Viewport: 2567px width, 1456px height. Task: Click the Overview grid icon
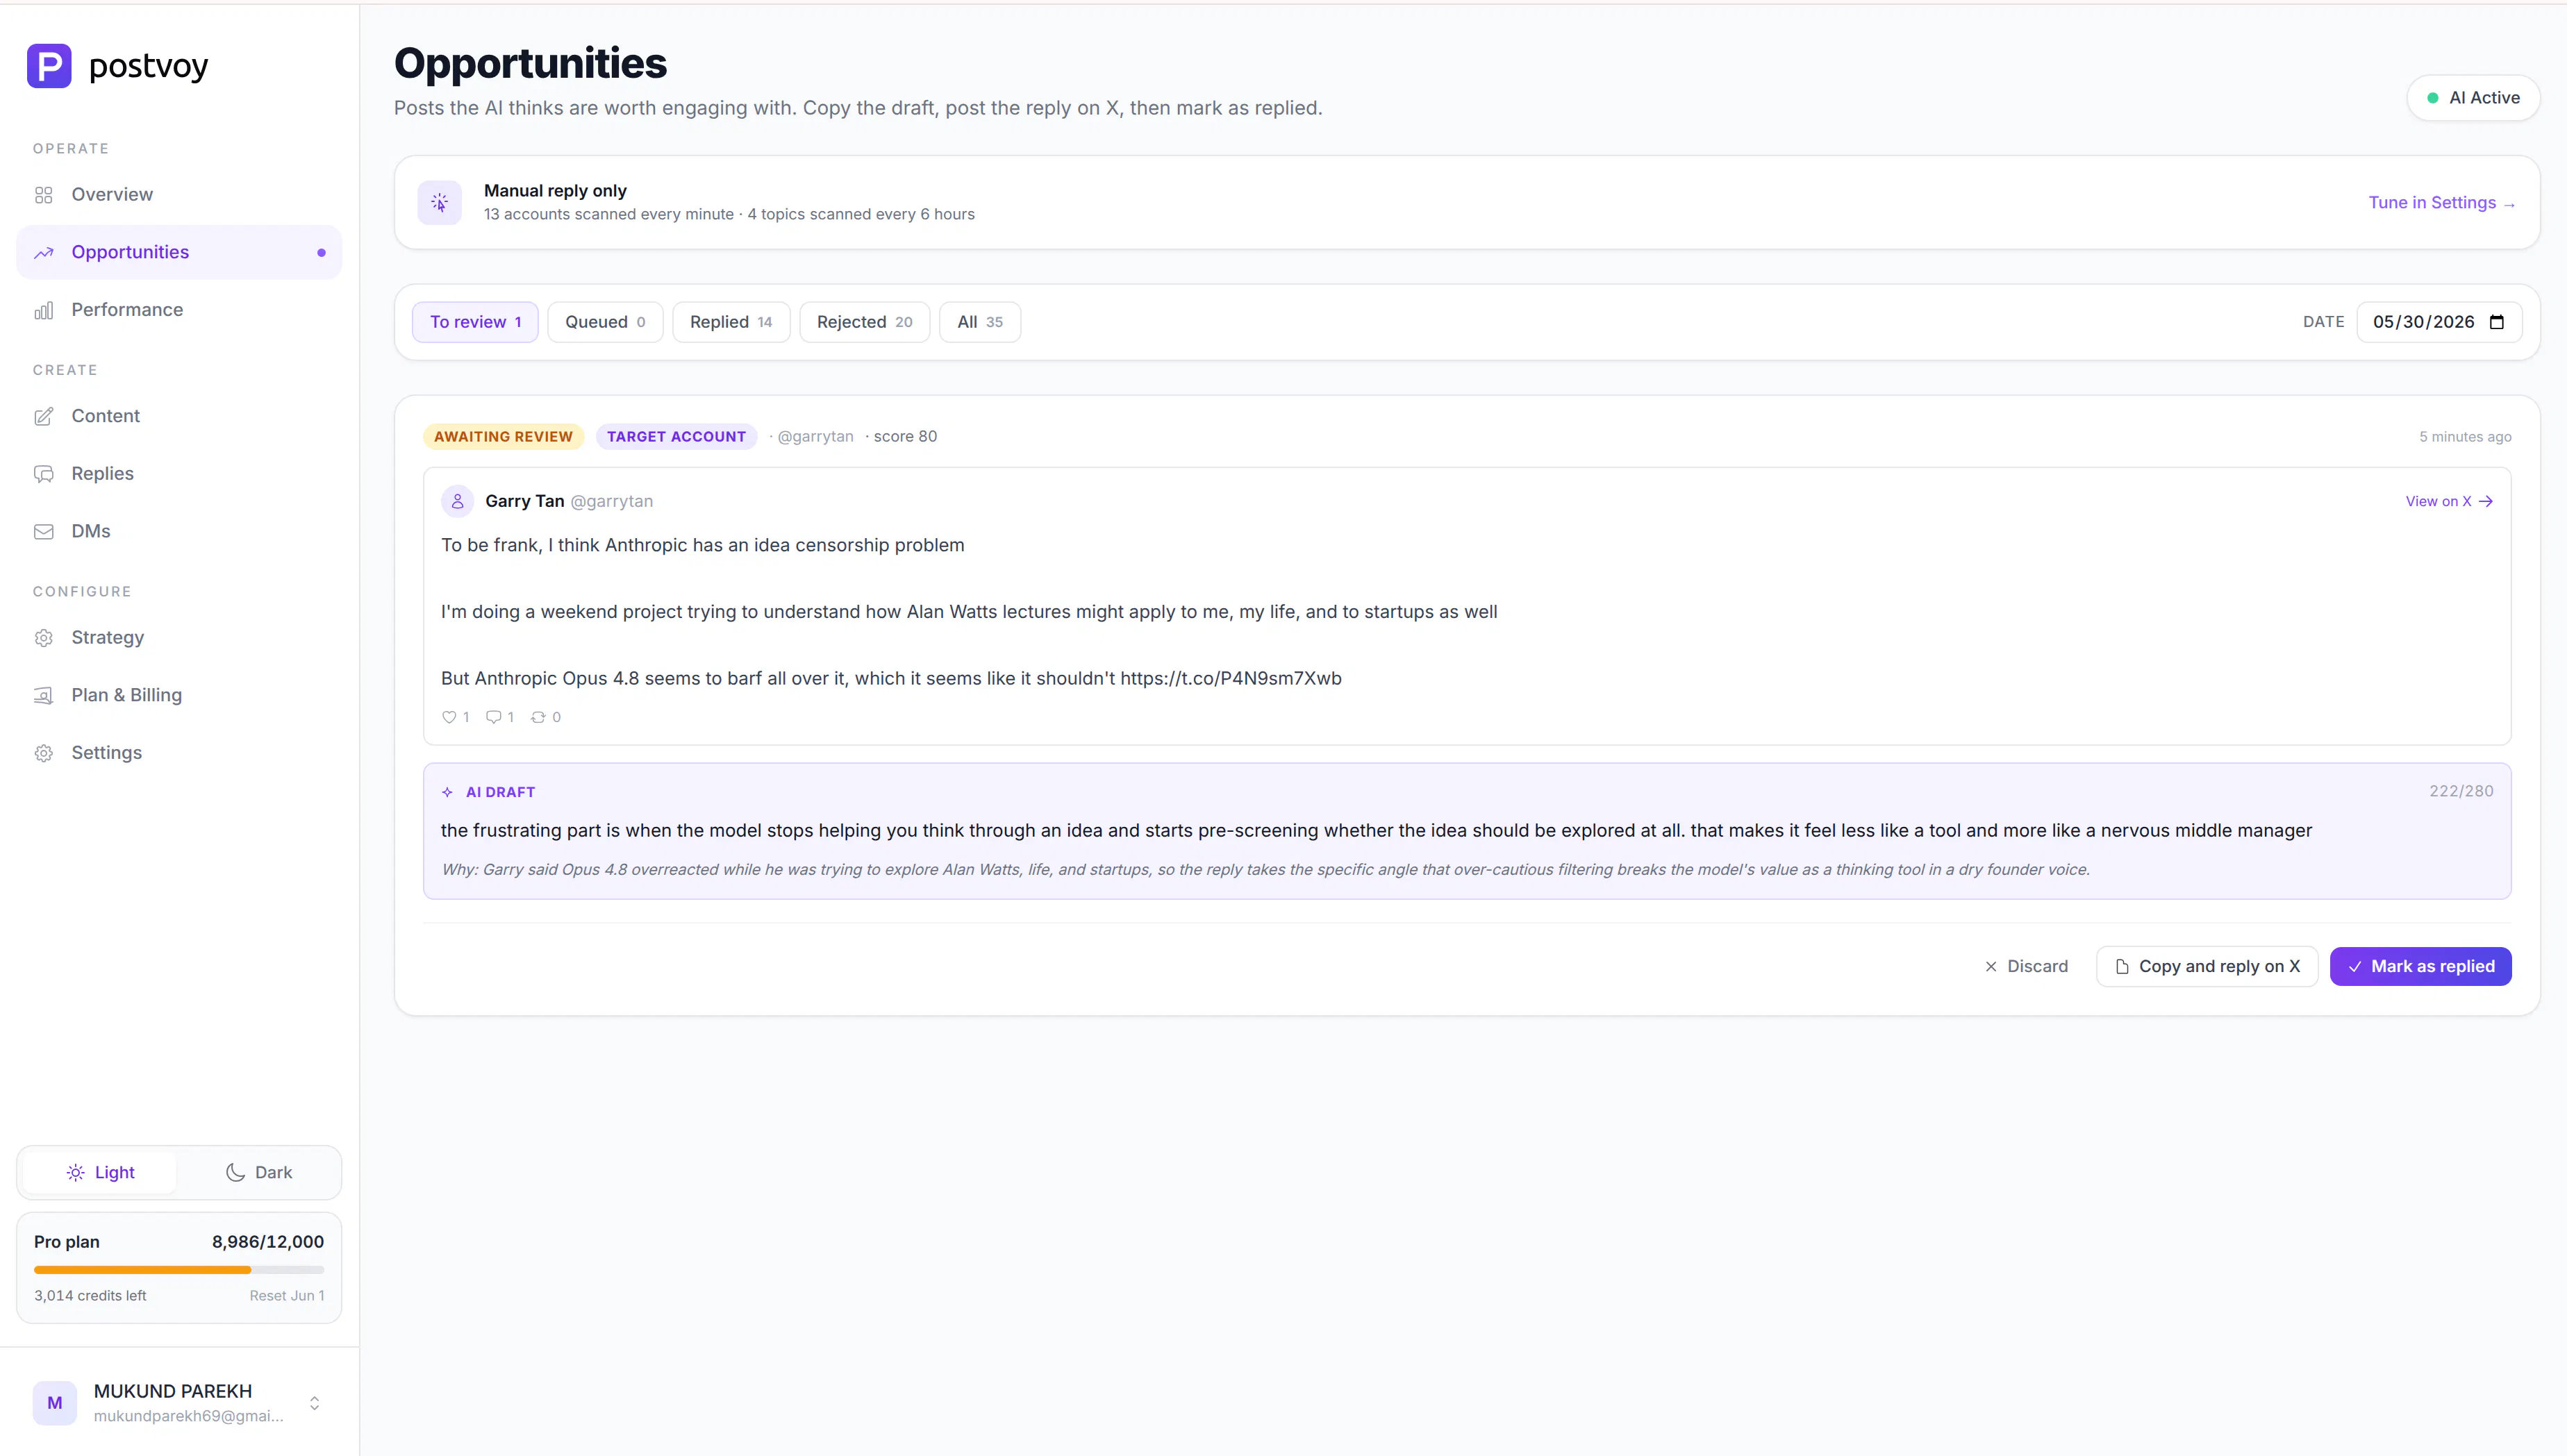(43, 195)
